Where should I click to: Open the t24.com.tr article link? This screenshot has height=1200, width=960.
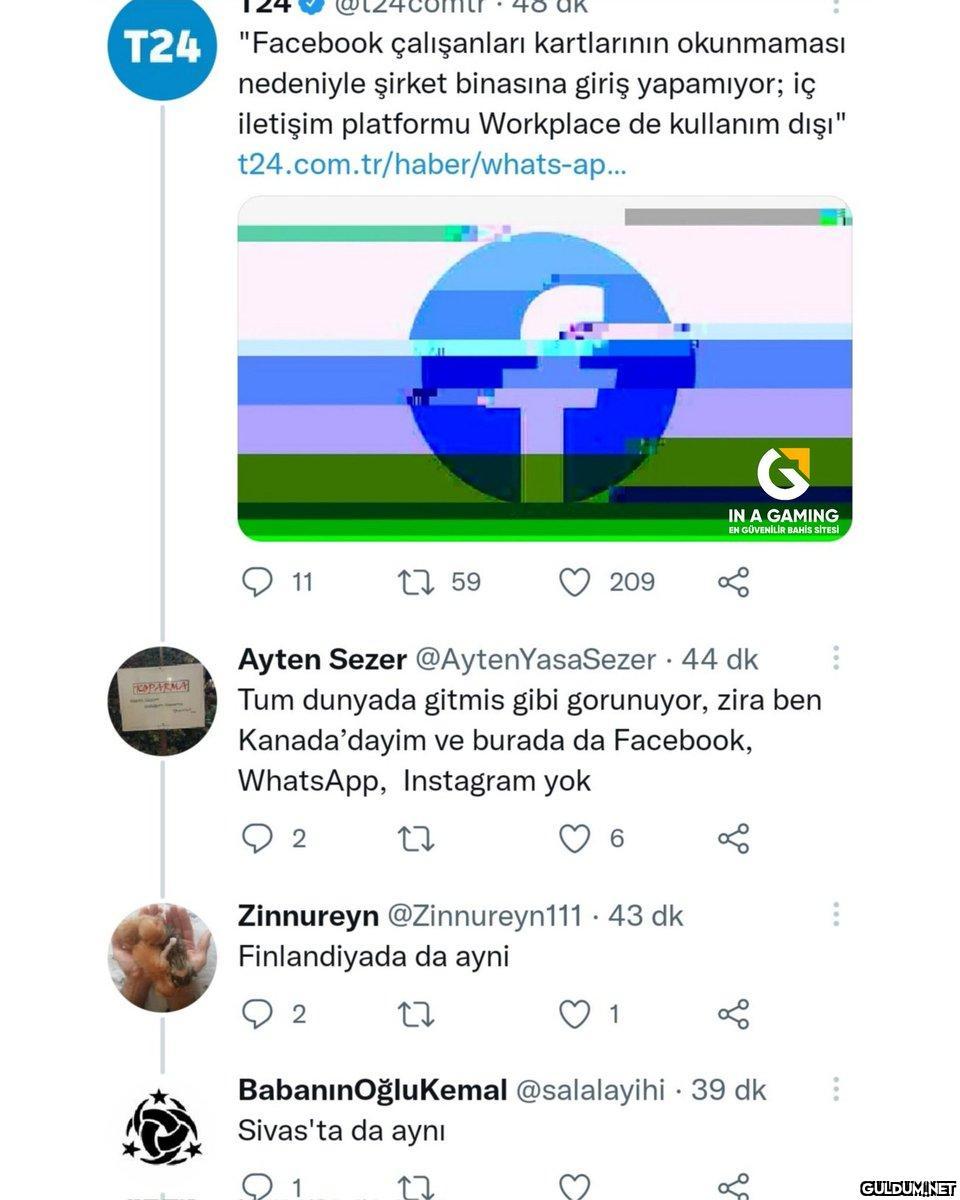click(x=432, y=165)
